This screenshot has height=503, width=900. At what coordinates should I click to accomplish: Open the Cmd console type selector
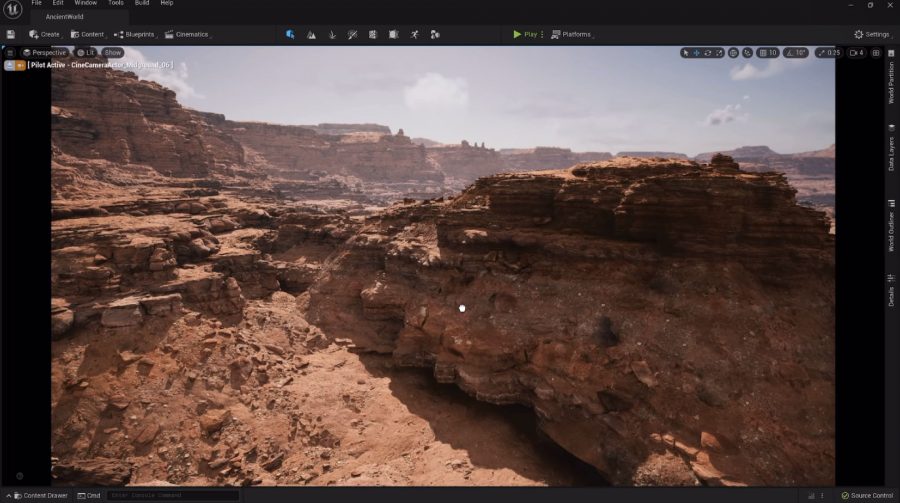tap(89, 496)
